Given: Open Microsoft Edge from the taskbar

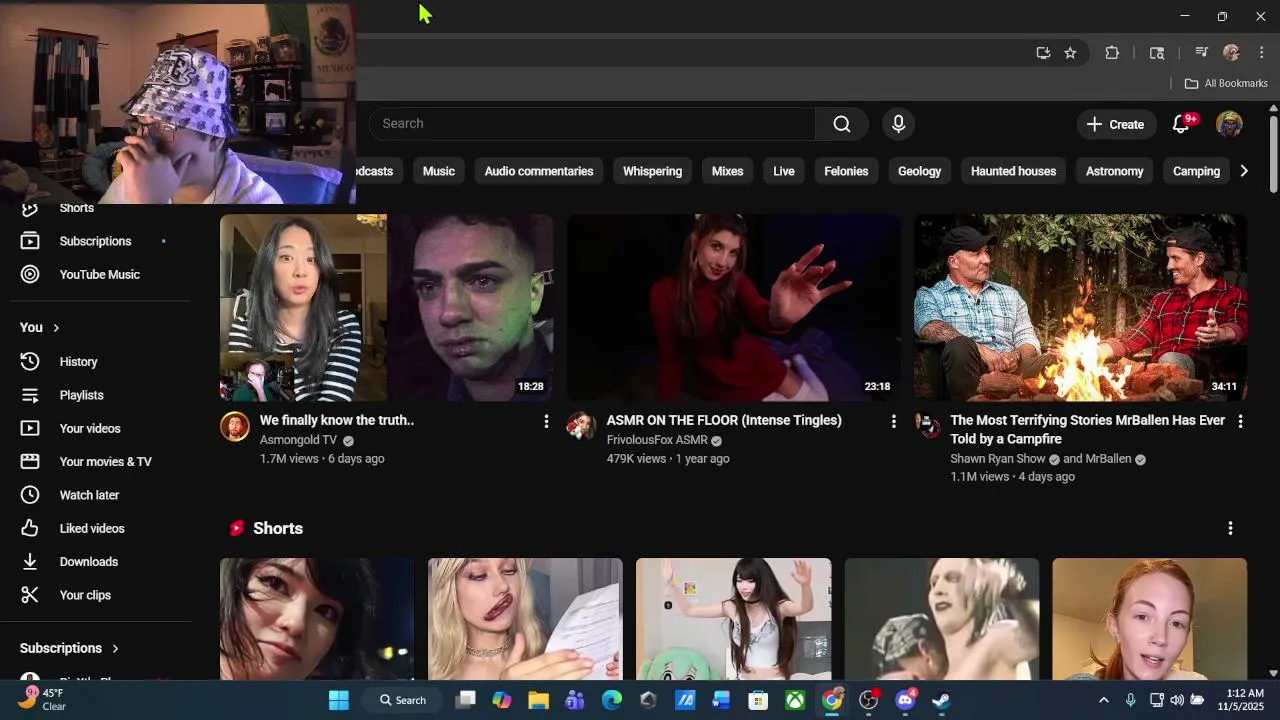Looking at the screenshot, I should [611, 700].
